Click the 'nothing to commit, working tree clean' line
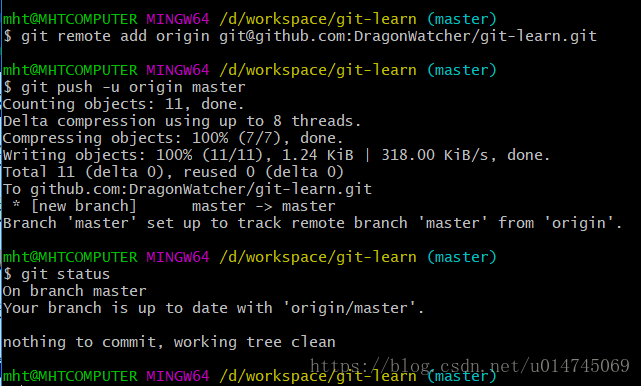This screenshot has width=641, height=386. [169, 342]
